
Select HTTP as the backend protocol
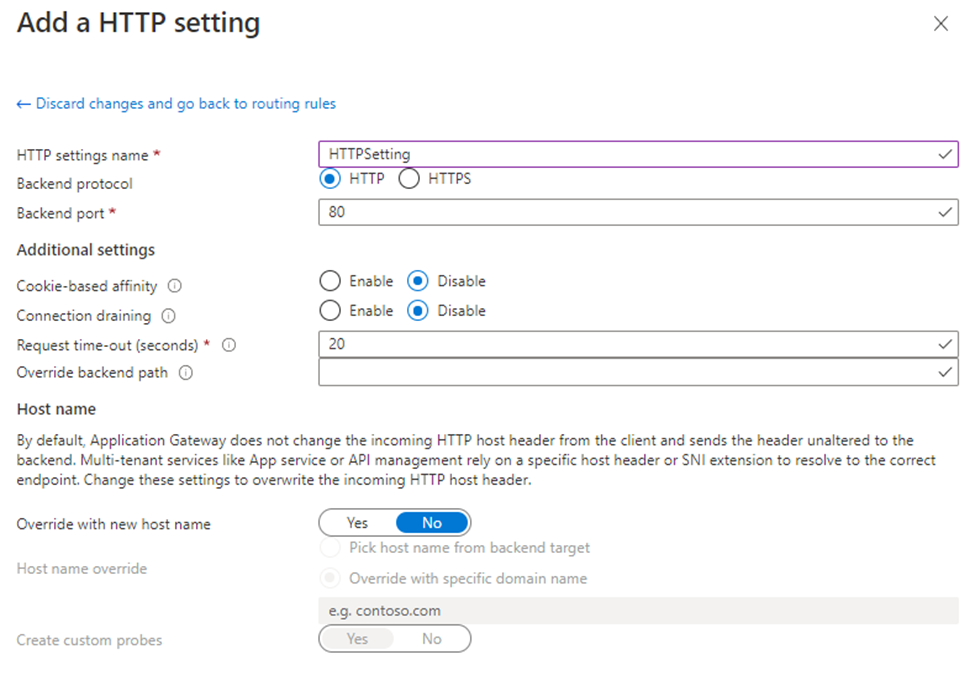tap(330, 178)
